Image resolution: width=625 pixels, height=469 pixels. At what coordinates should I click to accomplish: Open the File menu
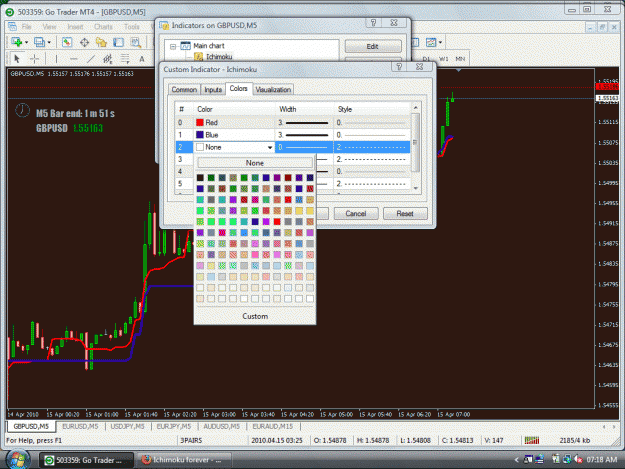pos(27,27)
